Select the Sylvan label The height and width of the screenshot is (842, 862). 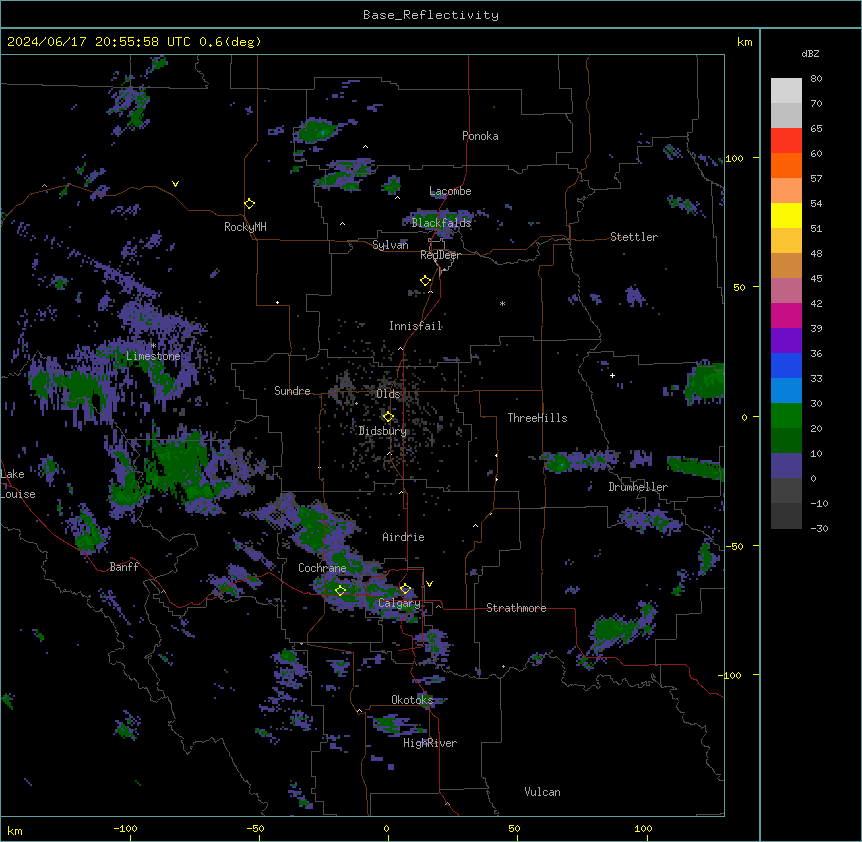tap(390, 245)
